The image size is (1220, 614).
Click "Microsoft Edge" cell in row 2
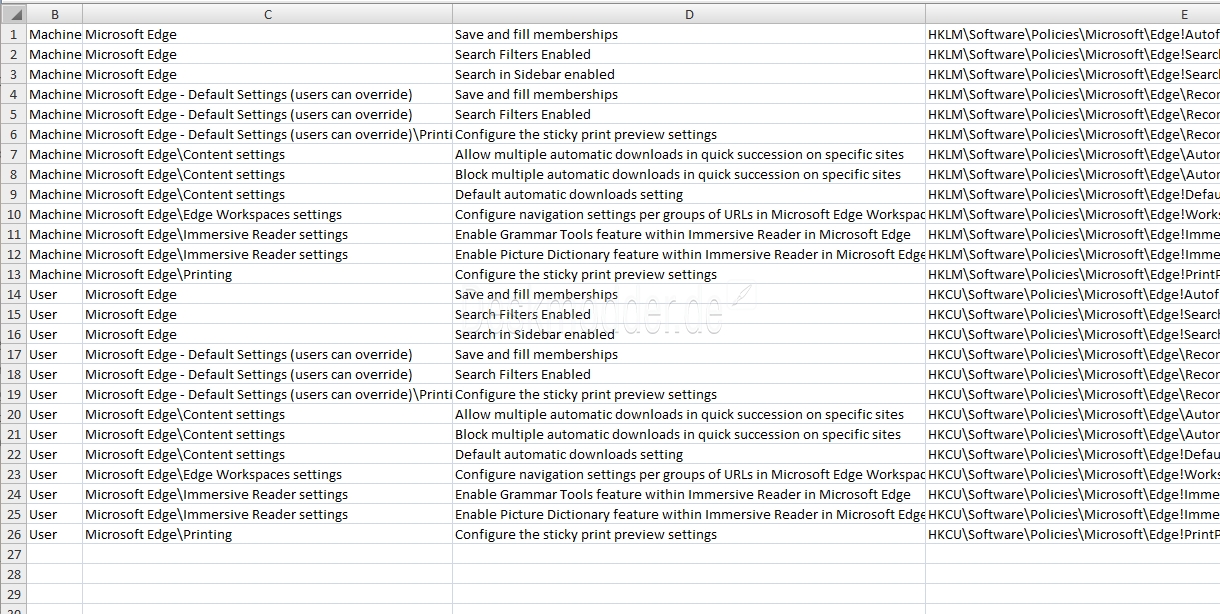coord(267,54)
